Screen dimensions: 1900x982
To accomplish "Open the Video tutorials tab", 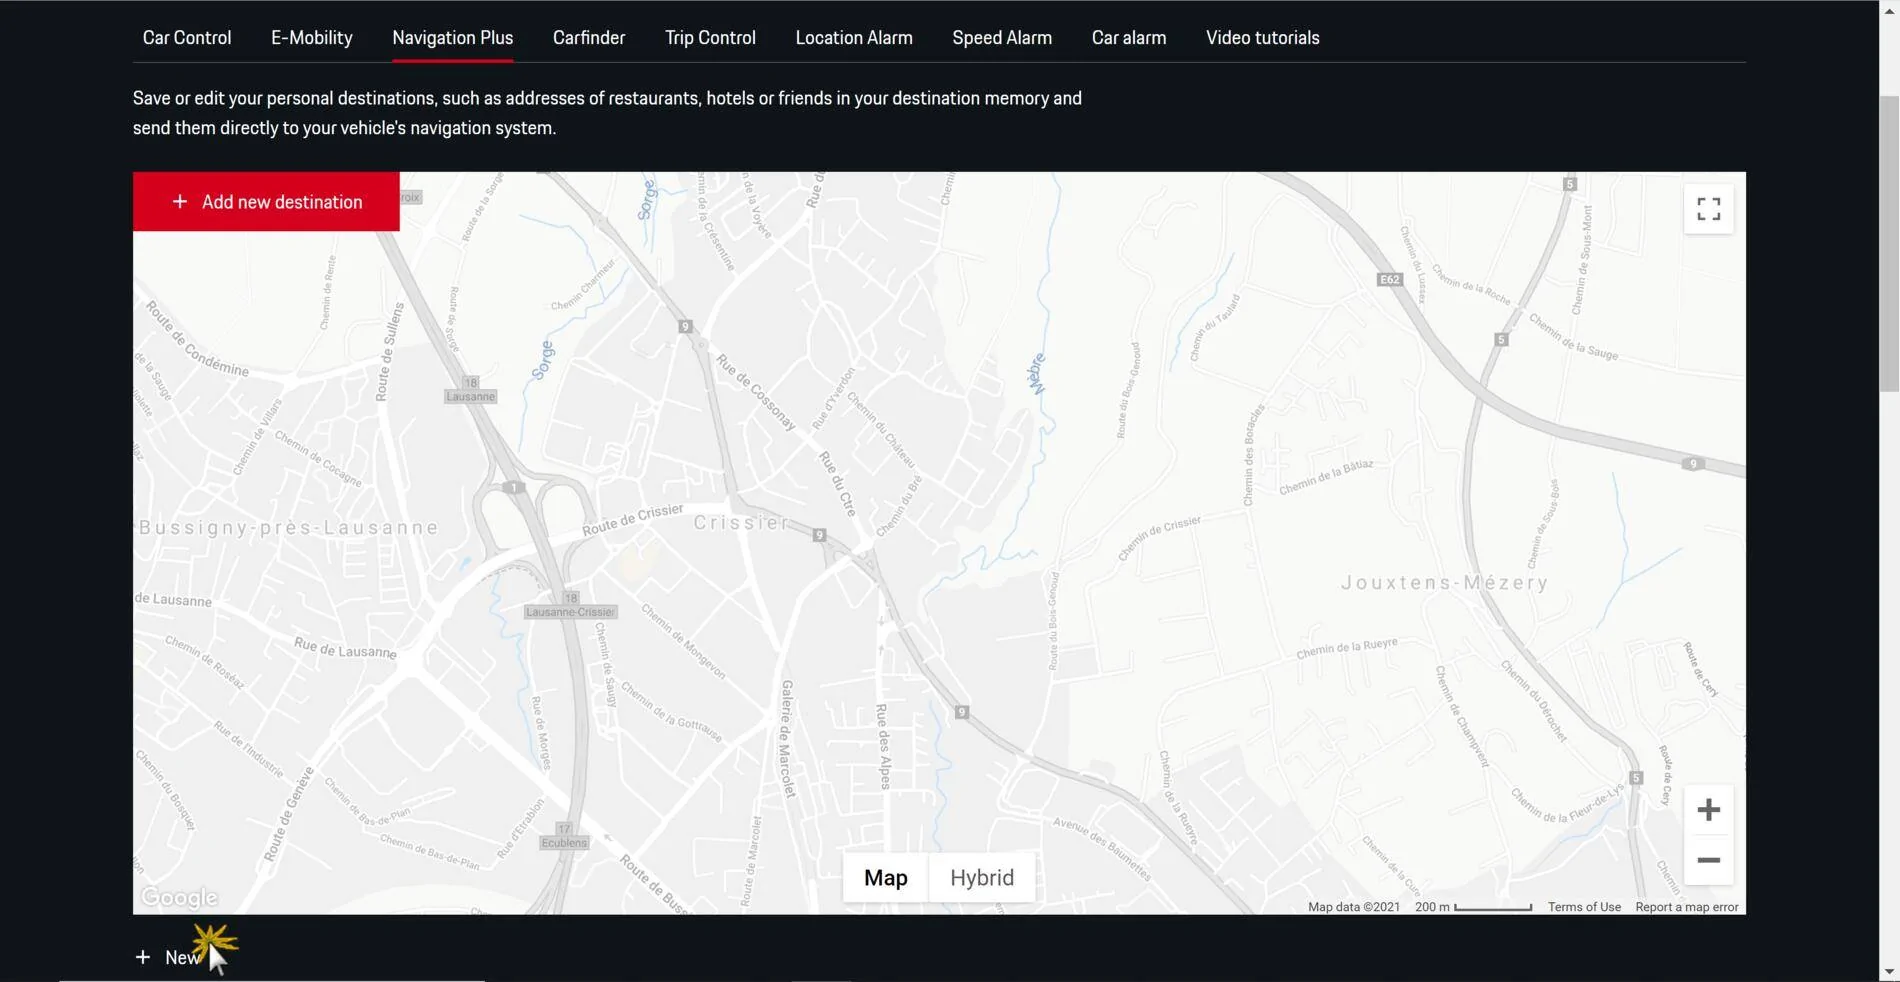I will (1263, 38).
